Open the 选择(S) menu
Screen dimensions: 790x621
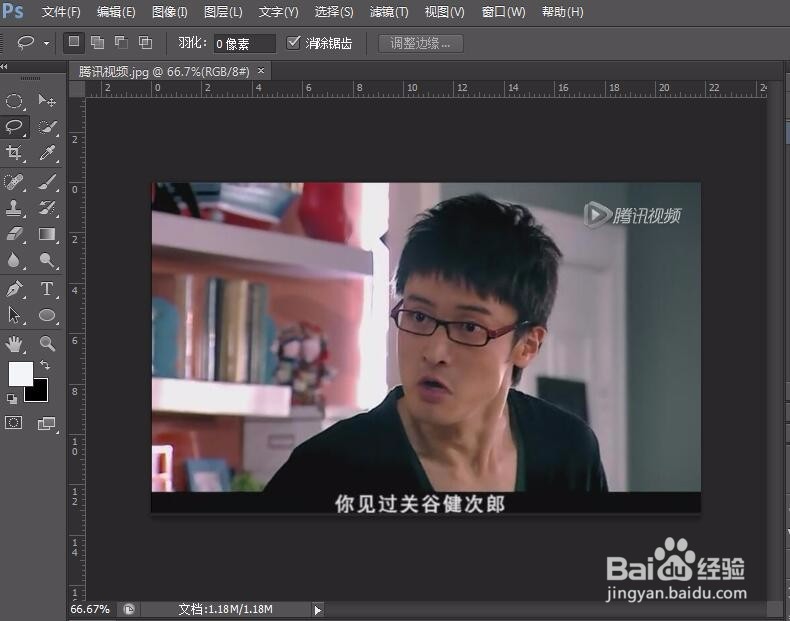(334, 12)
